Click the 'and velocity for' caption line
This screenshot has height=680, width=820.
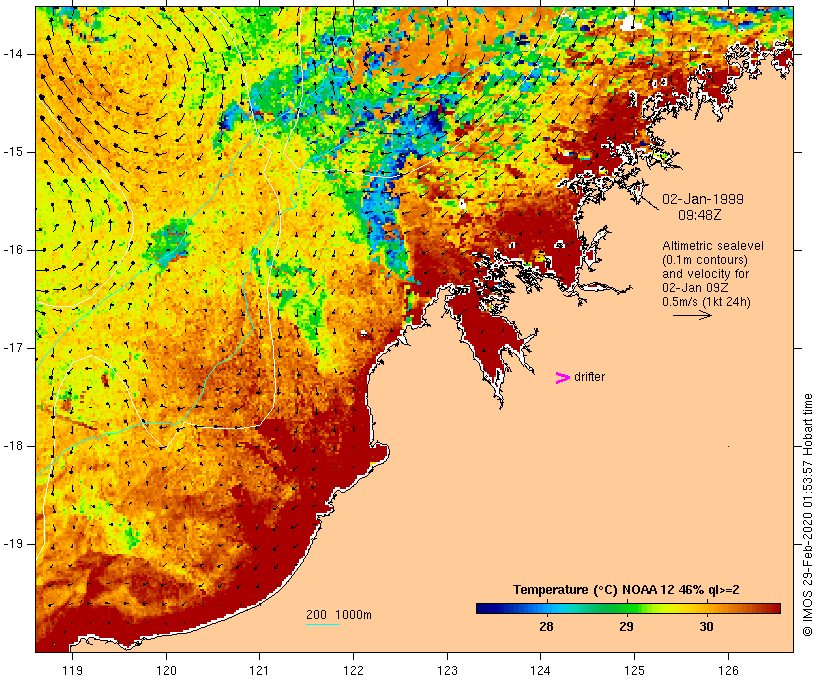pos(705,274)
